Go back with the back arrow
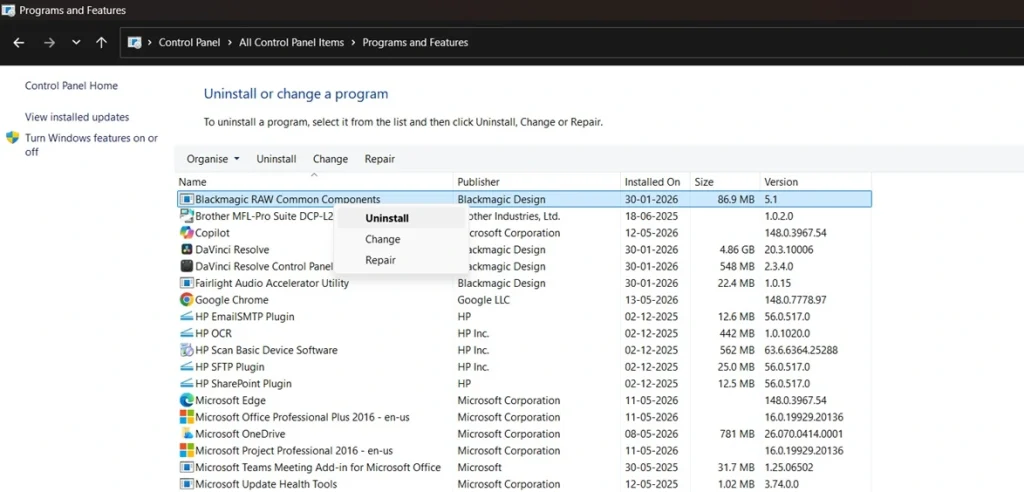This screenshot has height=492, width=1024. (19, 42)
